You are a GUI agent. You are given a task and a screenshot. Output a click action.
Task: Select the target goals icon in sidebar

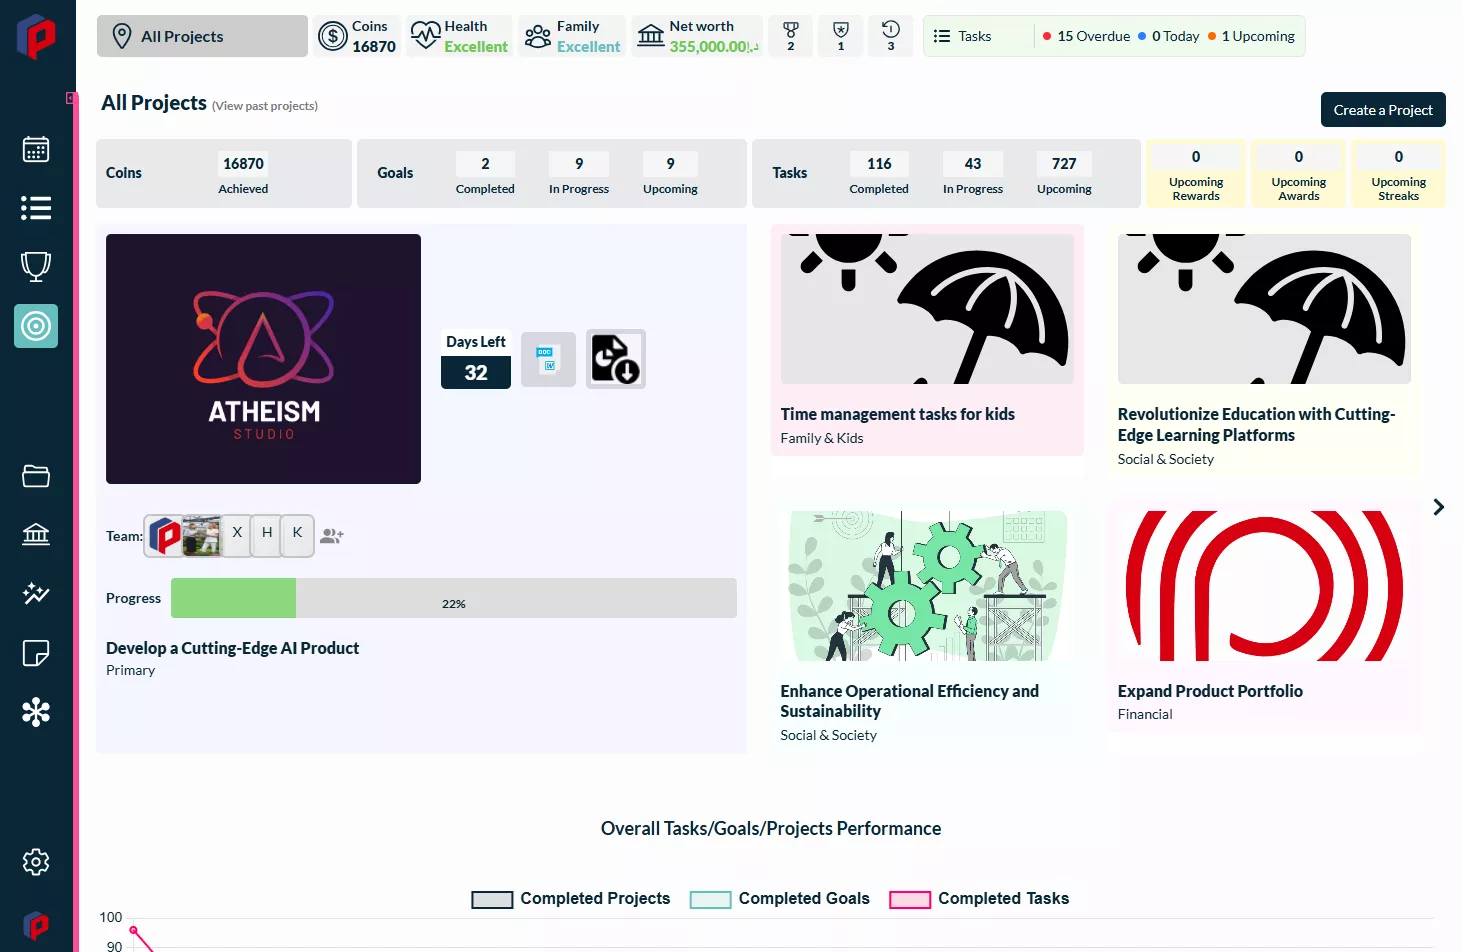(36, 326)
